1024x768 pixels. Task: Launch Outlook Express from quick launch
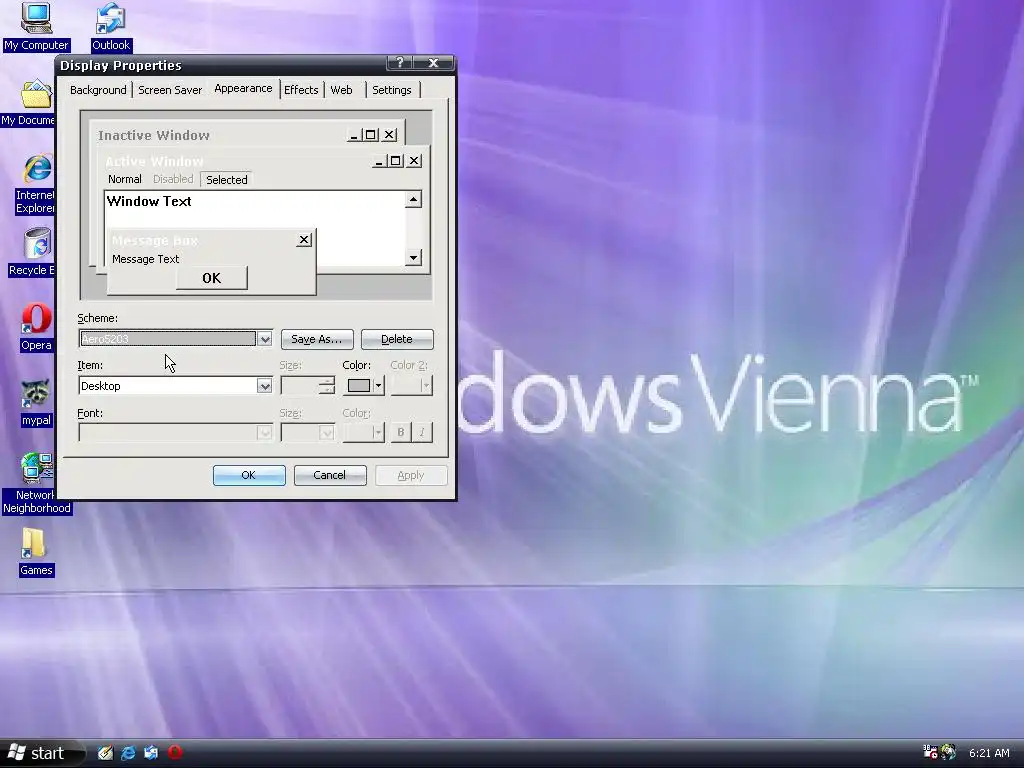click(151, 753)
